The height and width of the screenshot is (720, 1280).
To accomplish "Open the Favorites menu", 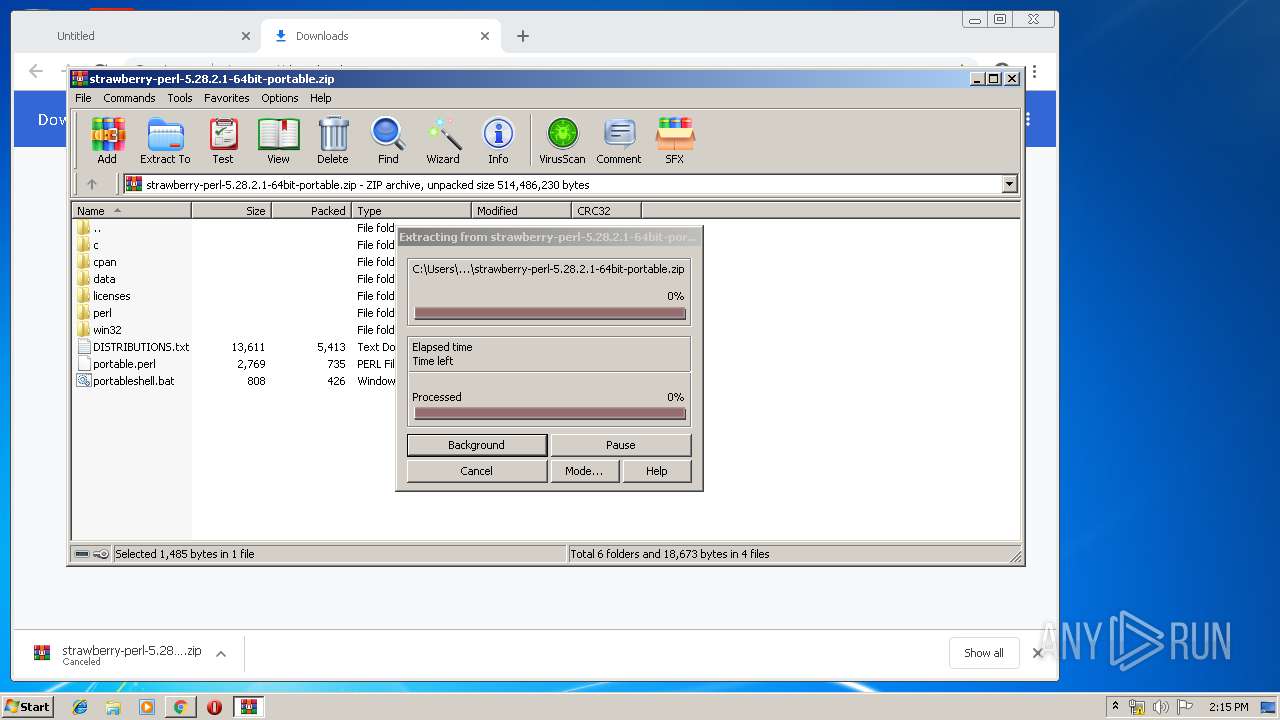I will pos(227,98).
